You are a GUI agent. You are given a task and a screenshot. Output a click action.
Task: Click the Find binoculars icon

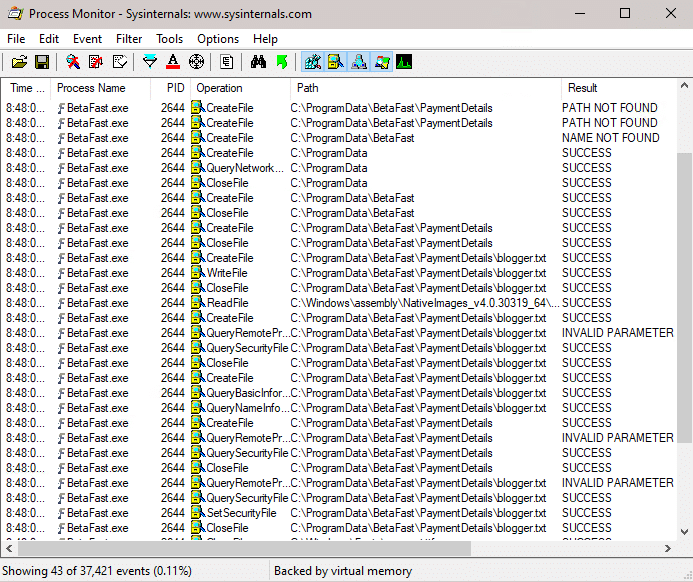[x=258, y=62]
